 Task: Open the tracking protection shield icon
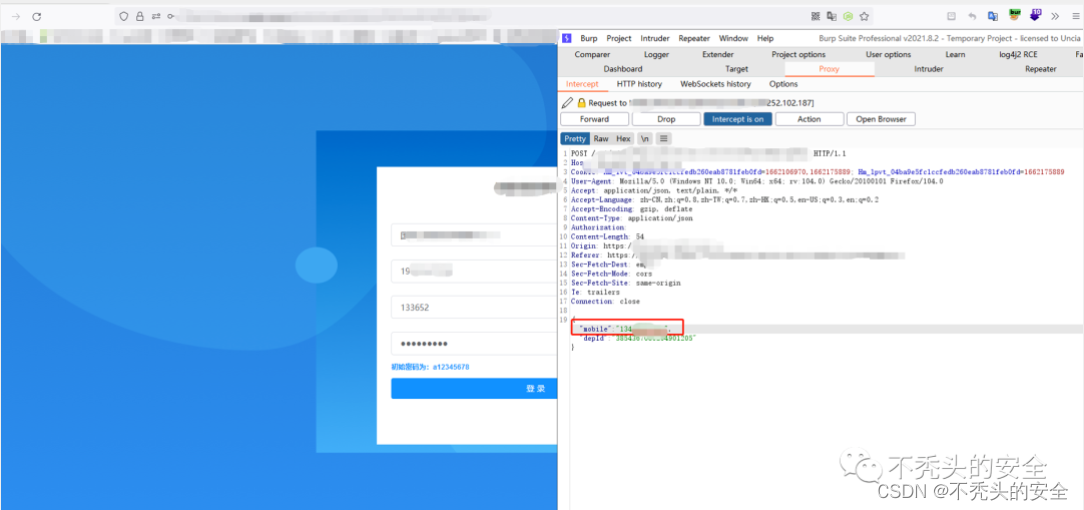click(124, 16)
